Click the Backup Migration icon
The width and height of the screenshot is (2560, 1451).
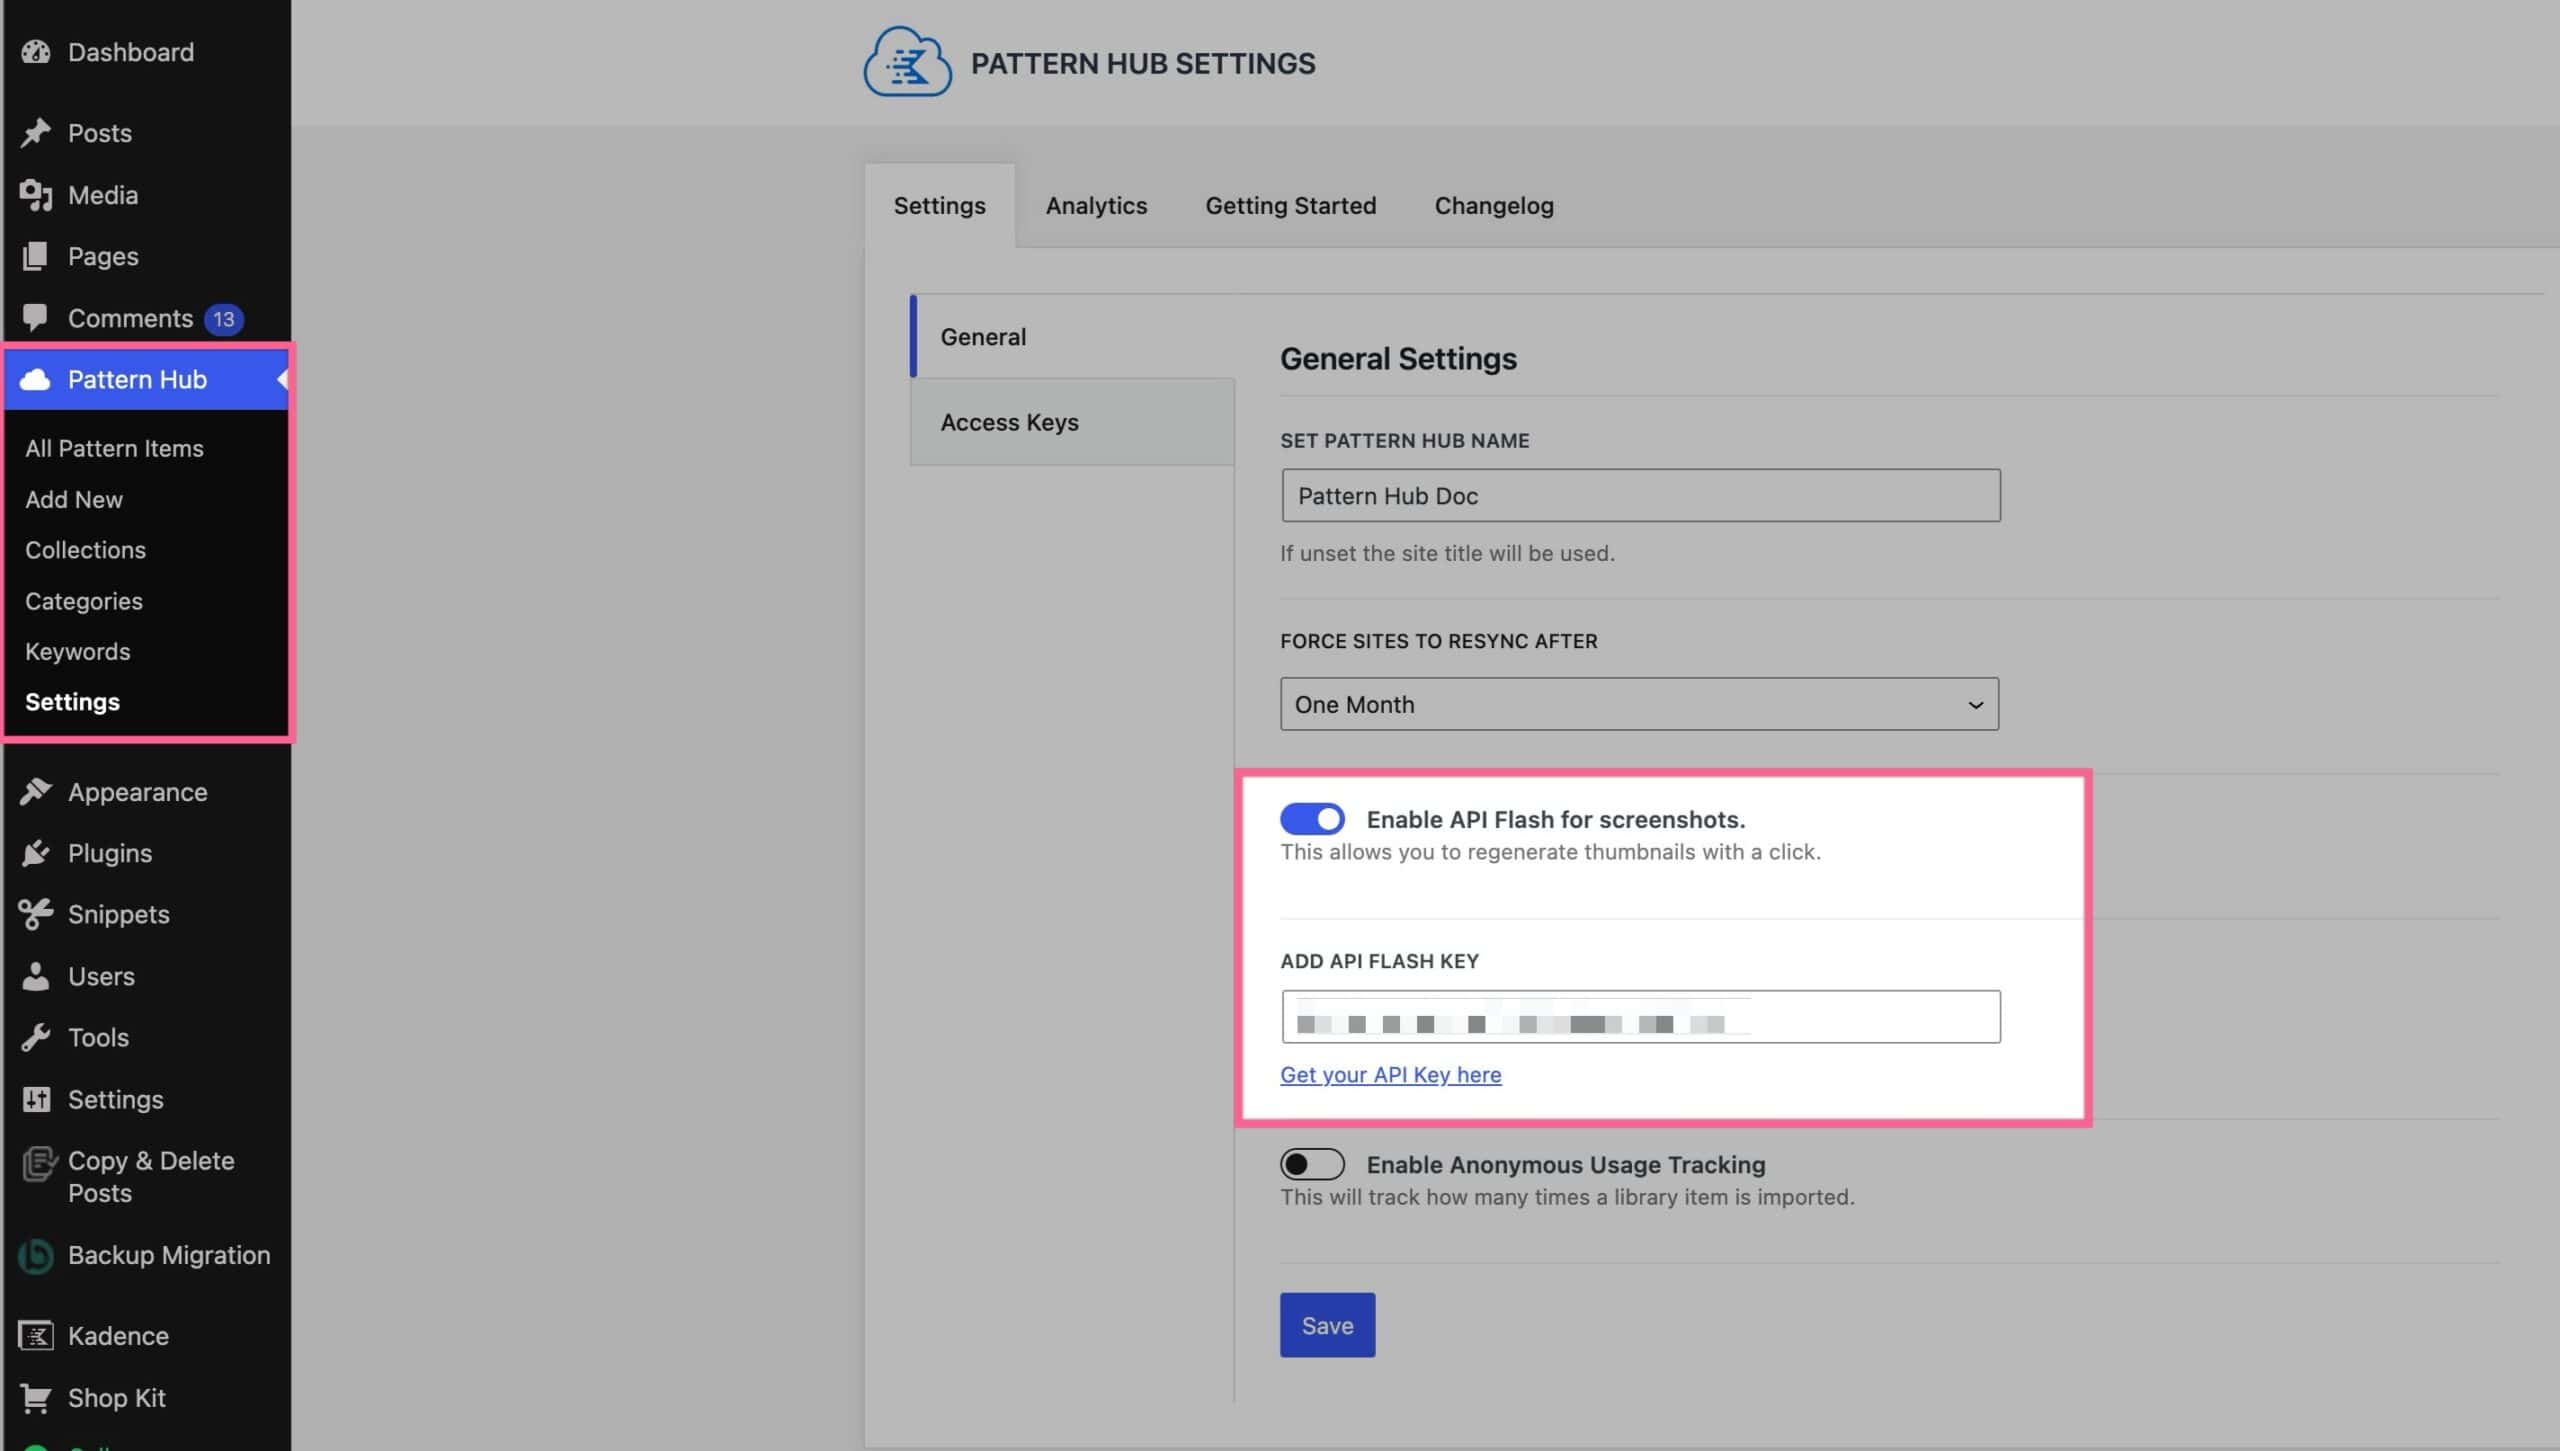click(x=33, y=1254)
